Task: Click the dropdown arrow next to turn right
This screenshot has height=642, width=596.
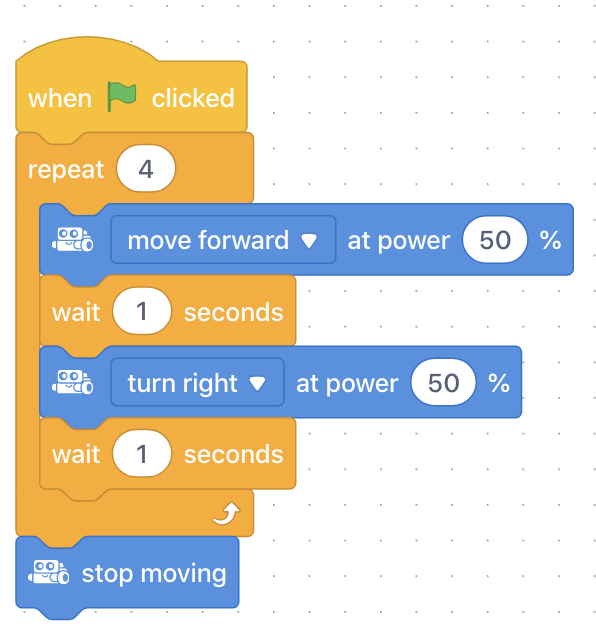Action: click(257, 384)
